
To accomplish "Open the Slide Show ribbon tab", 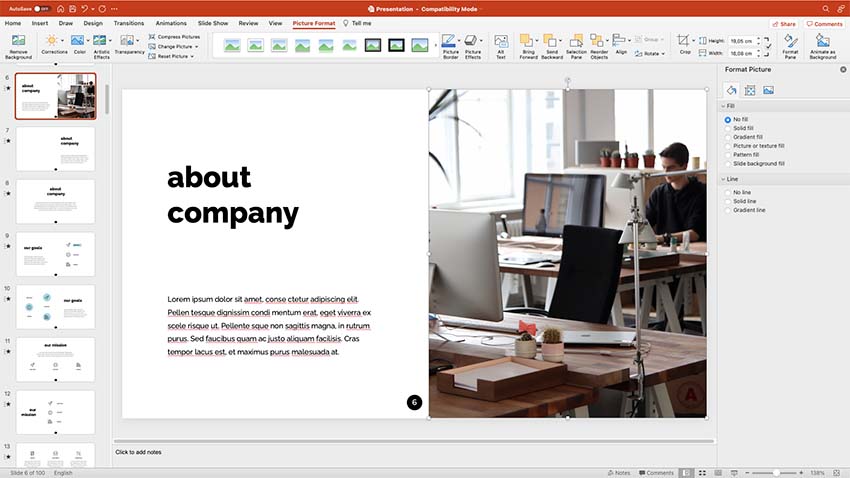I will [x=211, y=22].
